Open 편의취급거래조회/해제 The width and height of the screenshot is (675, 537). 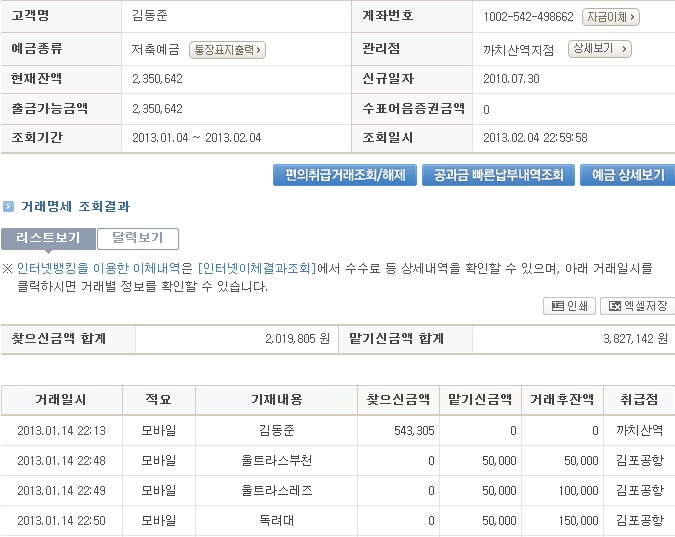point(345,175)
